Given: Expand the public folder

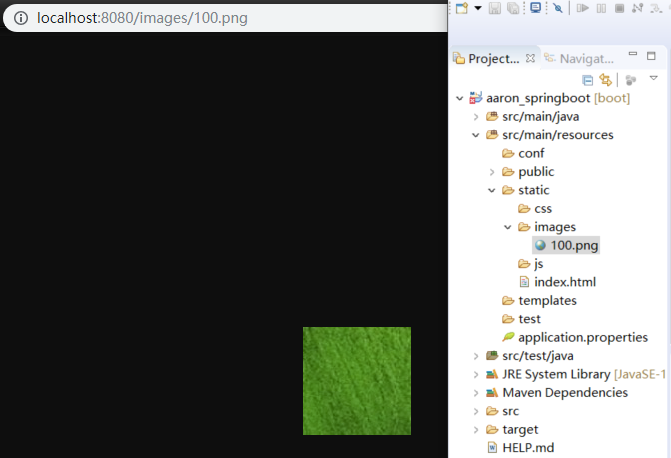Looking at the screenshot, I should click(492, 172).
